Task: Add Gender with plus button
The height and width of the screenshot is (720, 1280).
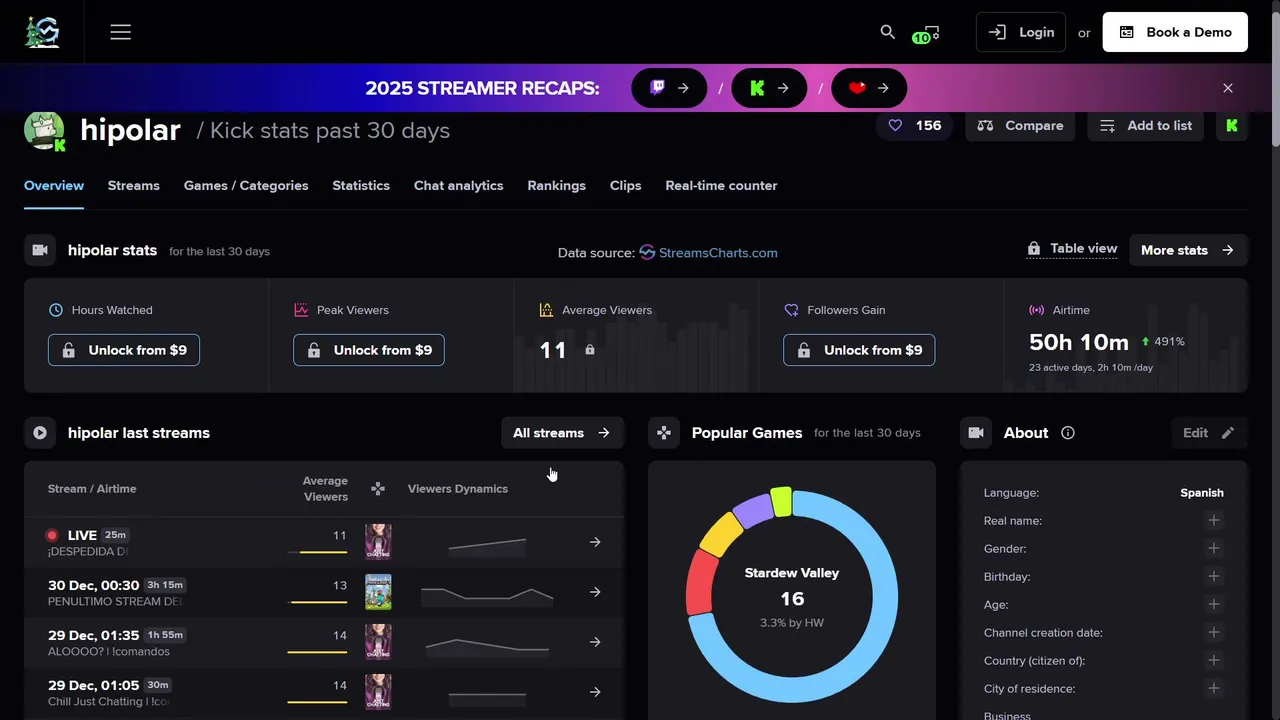Action: (x=1213, y=548)
